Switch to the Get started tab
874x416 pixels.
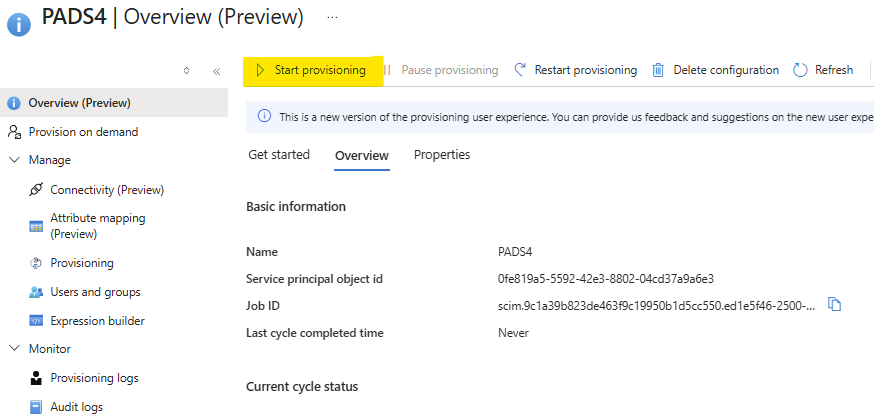tap(279, 154)
